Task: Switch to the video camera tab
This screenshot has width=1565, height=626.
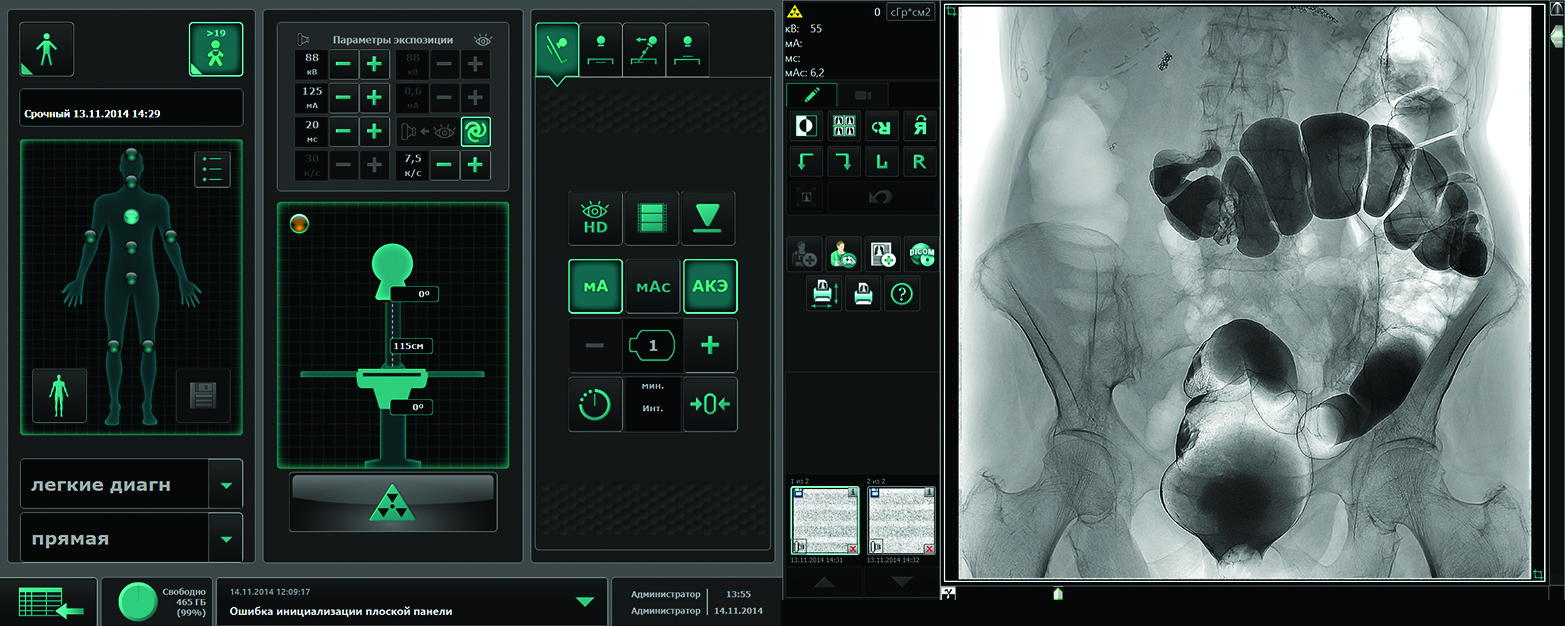Action: point(863,95)
